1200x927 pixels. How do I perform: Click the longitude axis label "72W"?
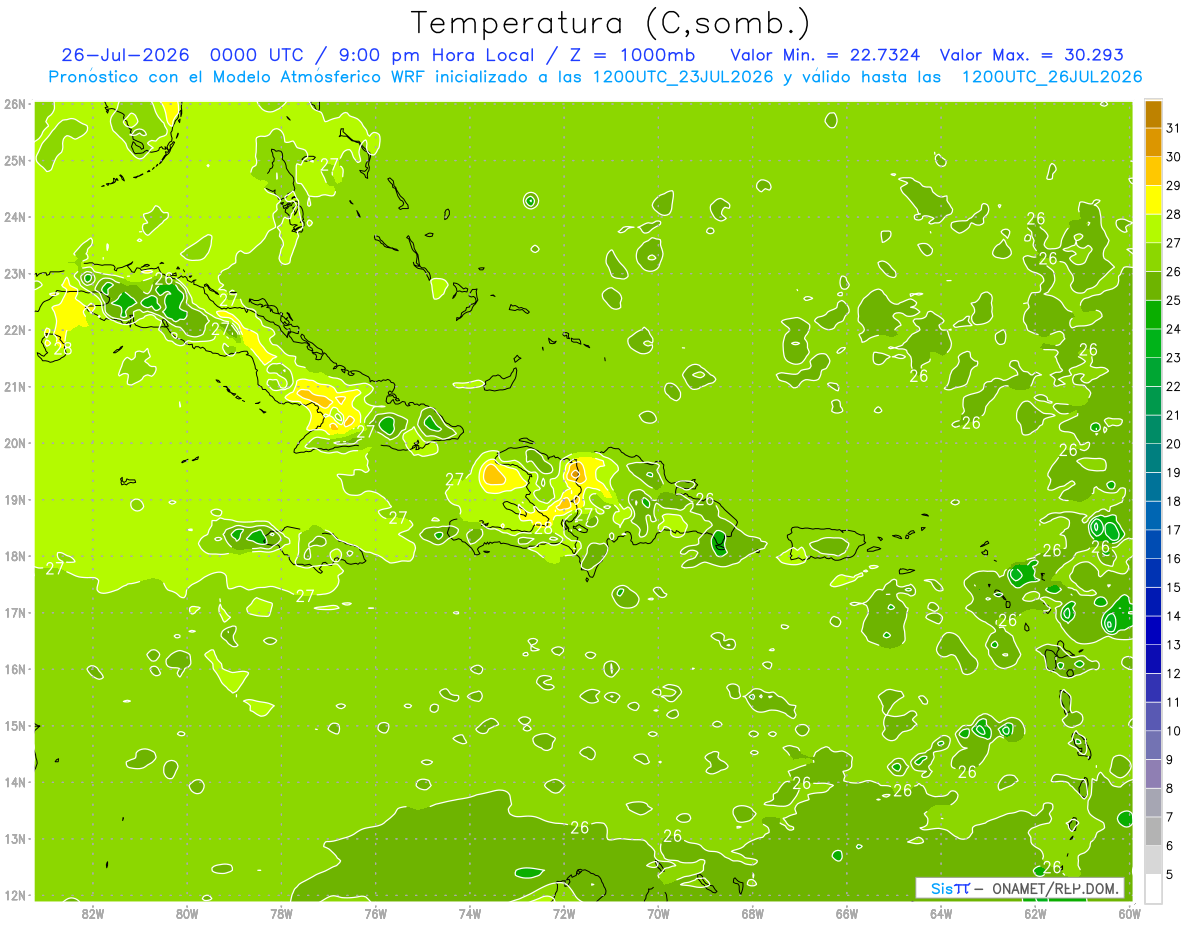[x=564, y=914]
